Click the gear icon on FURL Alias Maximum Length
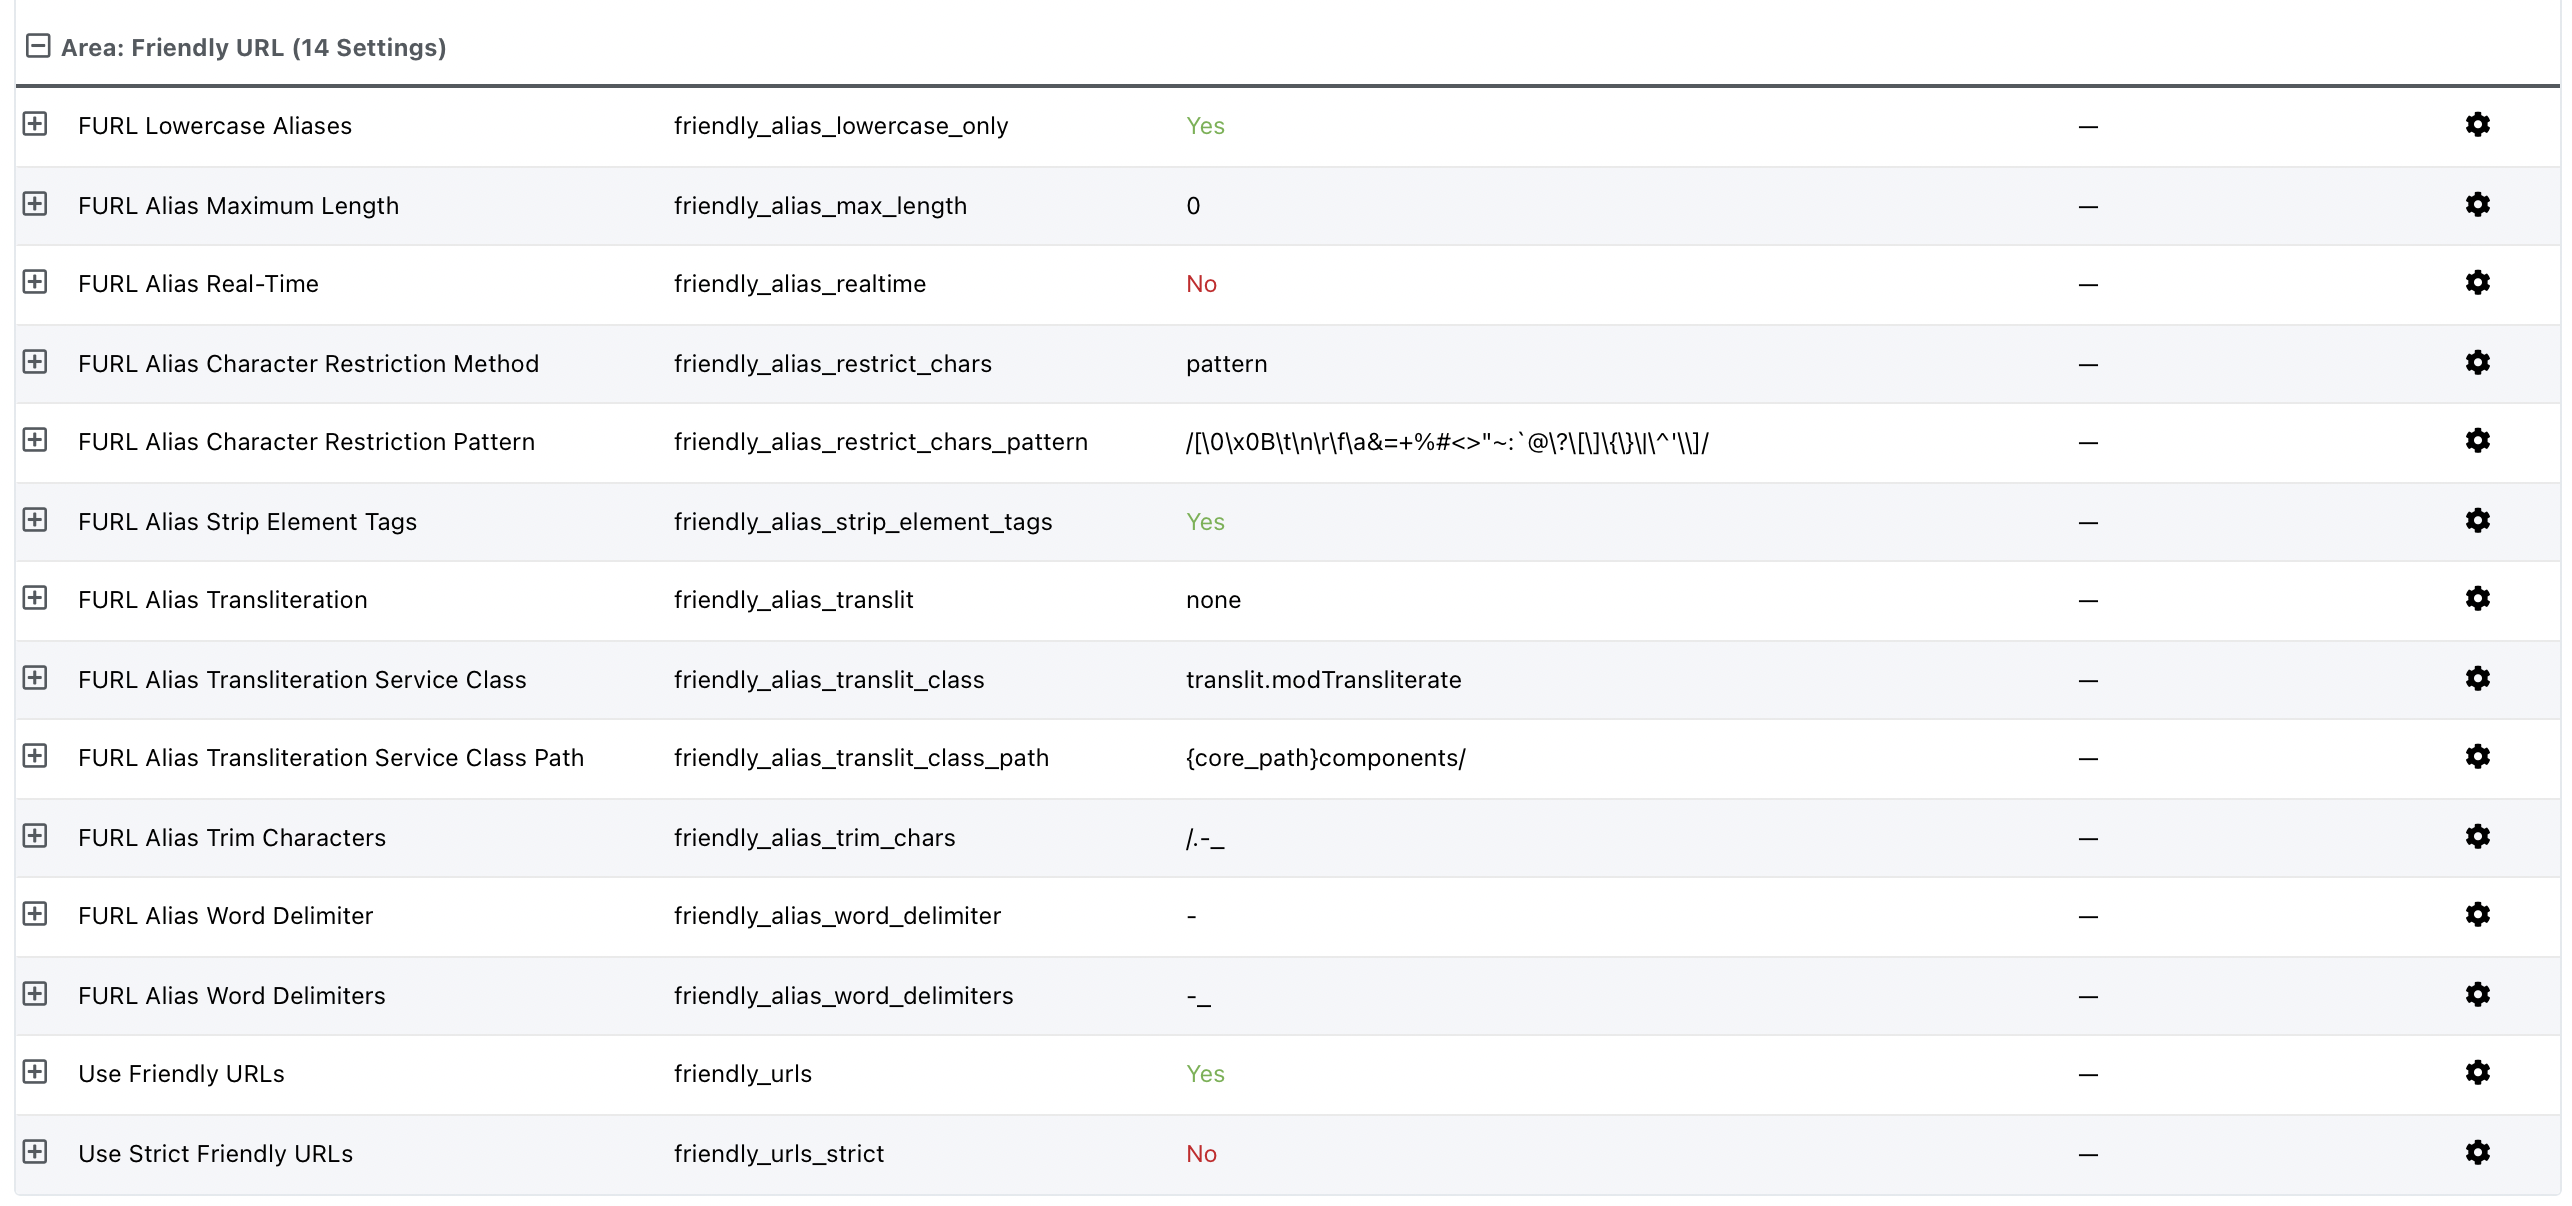2572x1206 pixels. [x=2478, y=204]
